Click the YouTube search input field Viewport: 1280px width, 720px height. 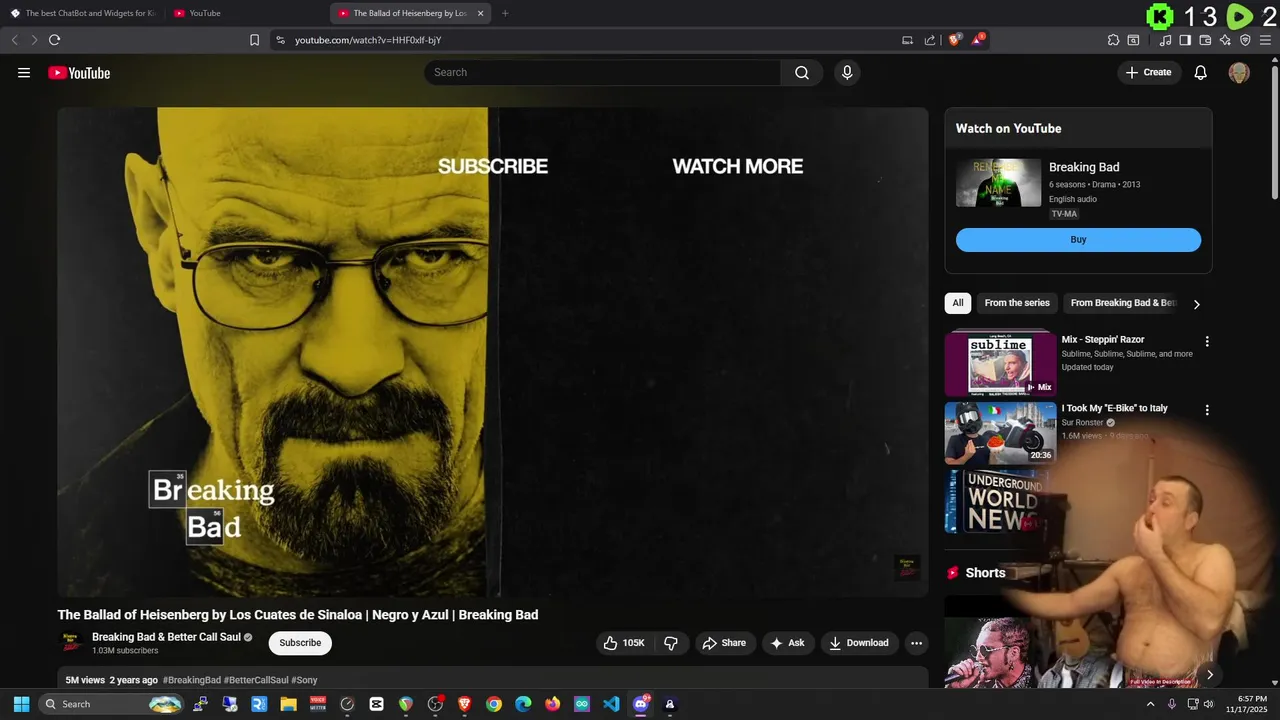point(602,72)
